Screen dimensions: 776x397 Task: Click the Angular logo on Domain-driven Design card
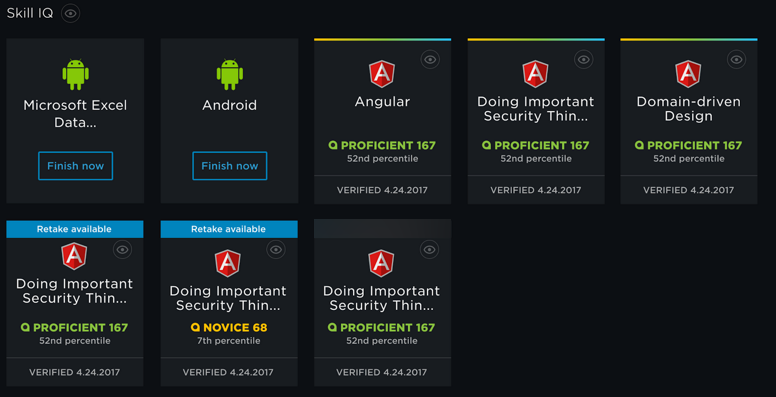coord(688,74)
